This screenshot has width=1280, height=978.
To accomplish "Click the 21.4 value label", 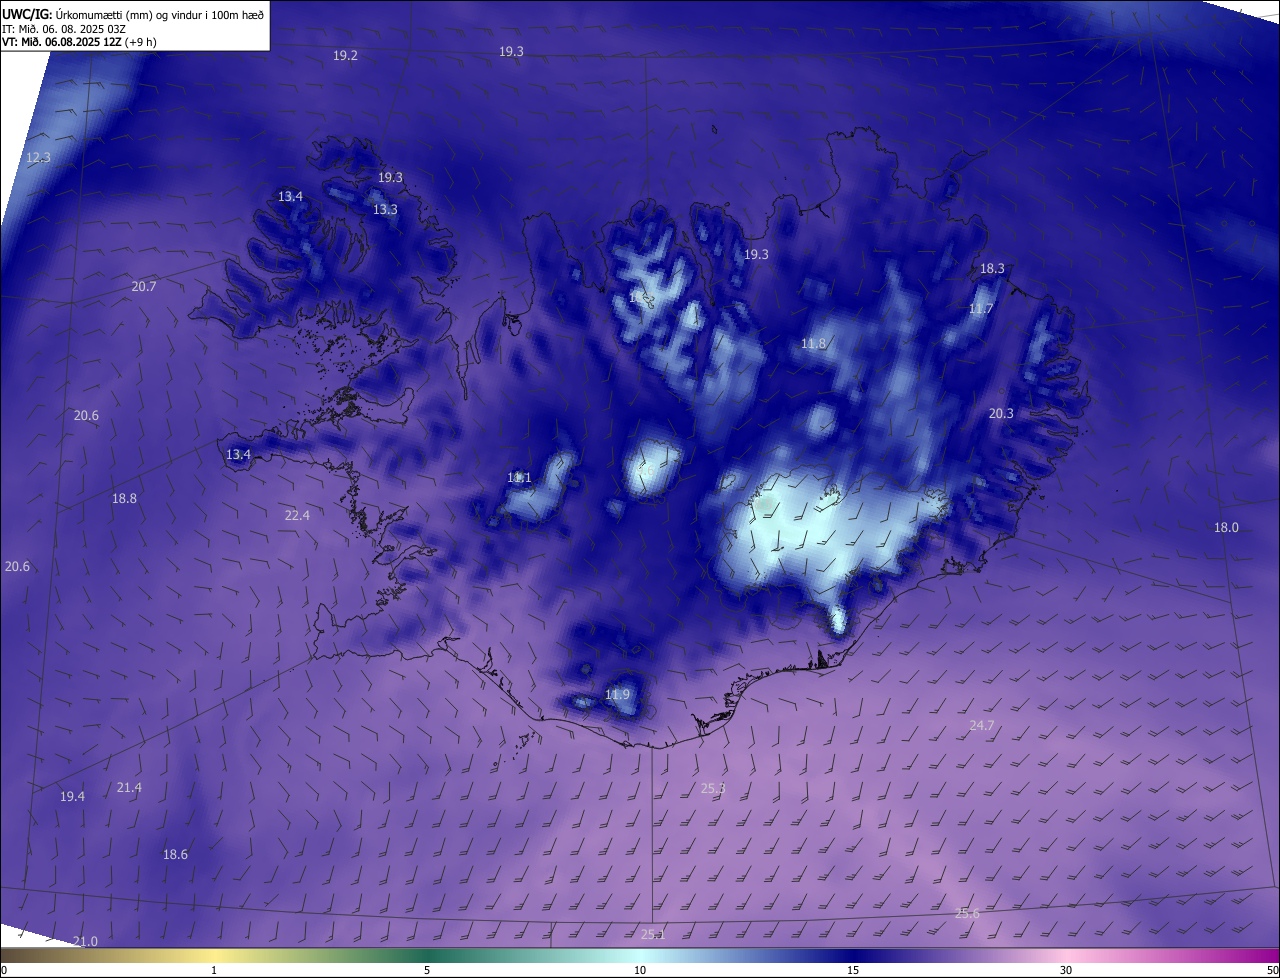I will click(x=129, y=788).
